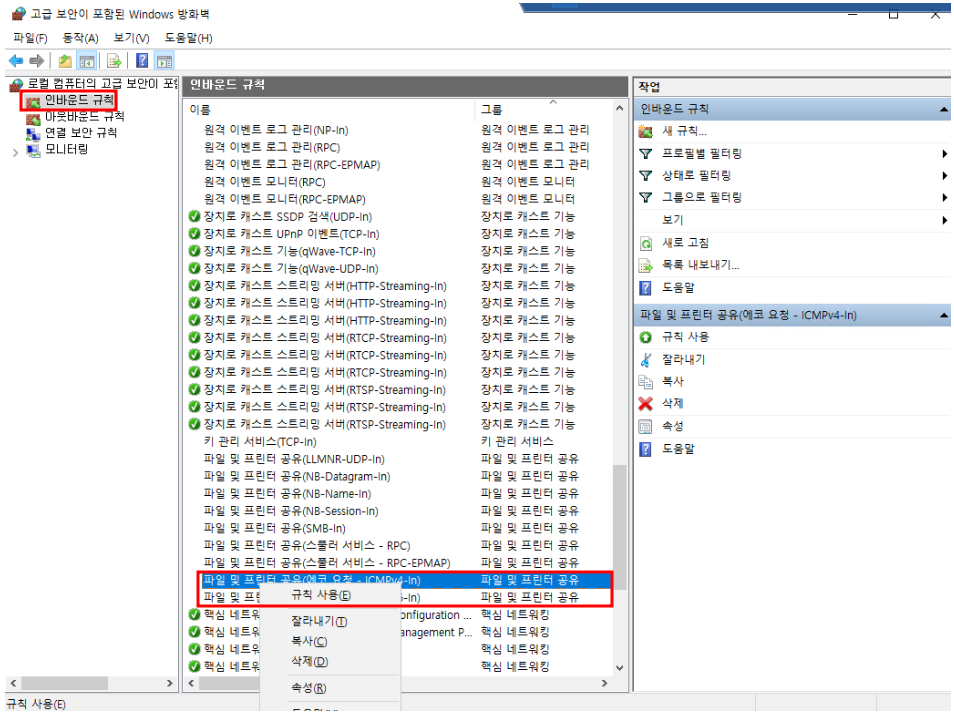Click the 목록 내보내기... export icon

[646, 265]
